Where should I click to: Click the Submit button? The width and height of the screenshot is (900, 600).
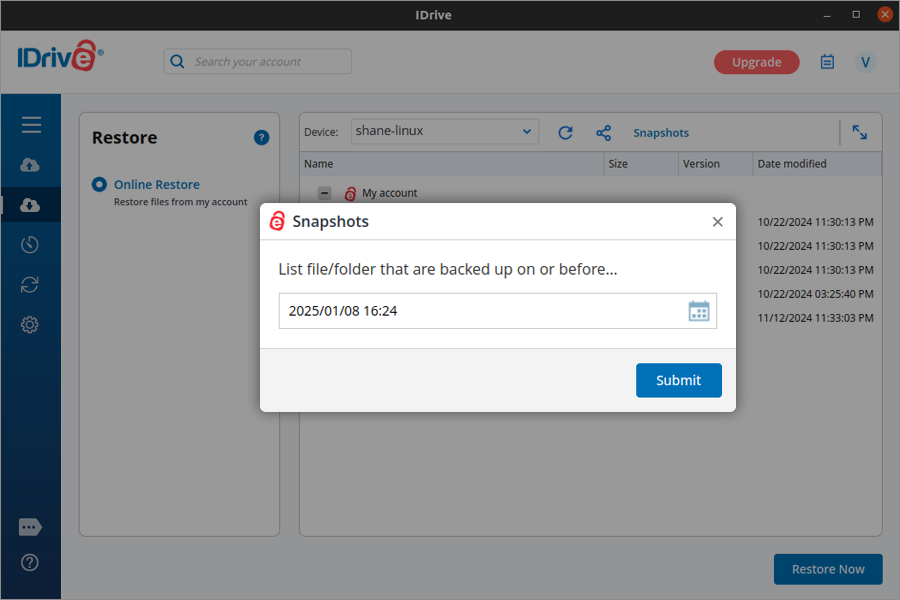click(x=678, y=380)
